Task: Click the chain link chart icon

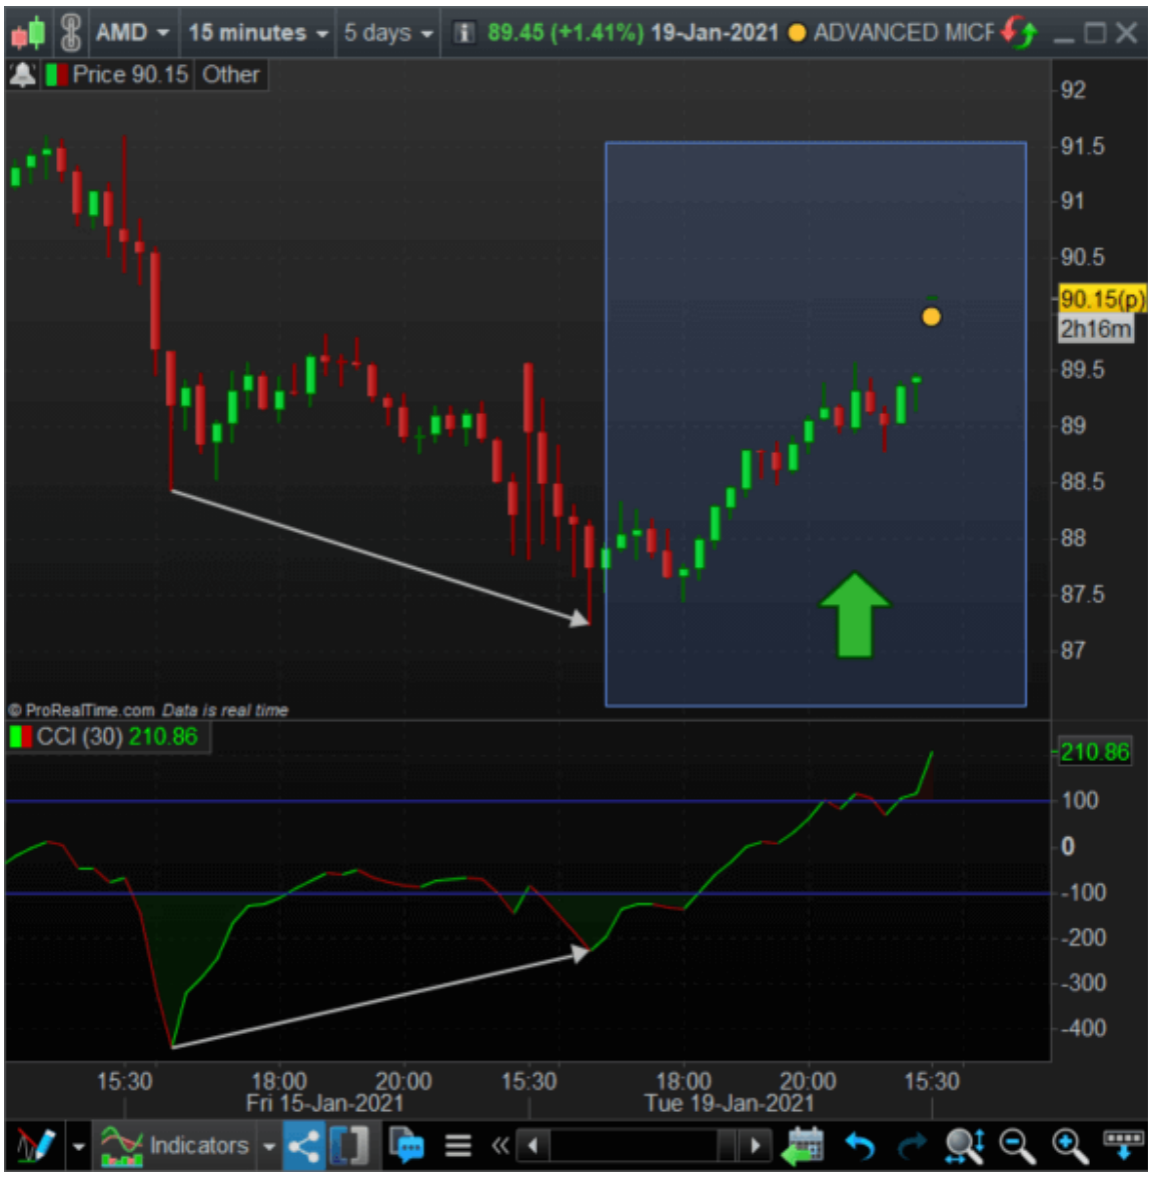Action: click(70, 33)
